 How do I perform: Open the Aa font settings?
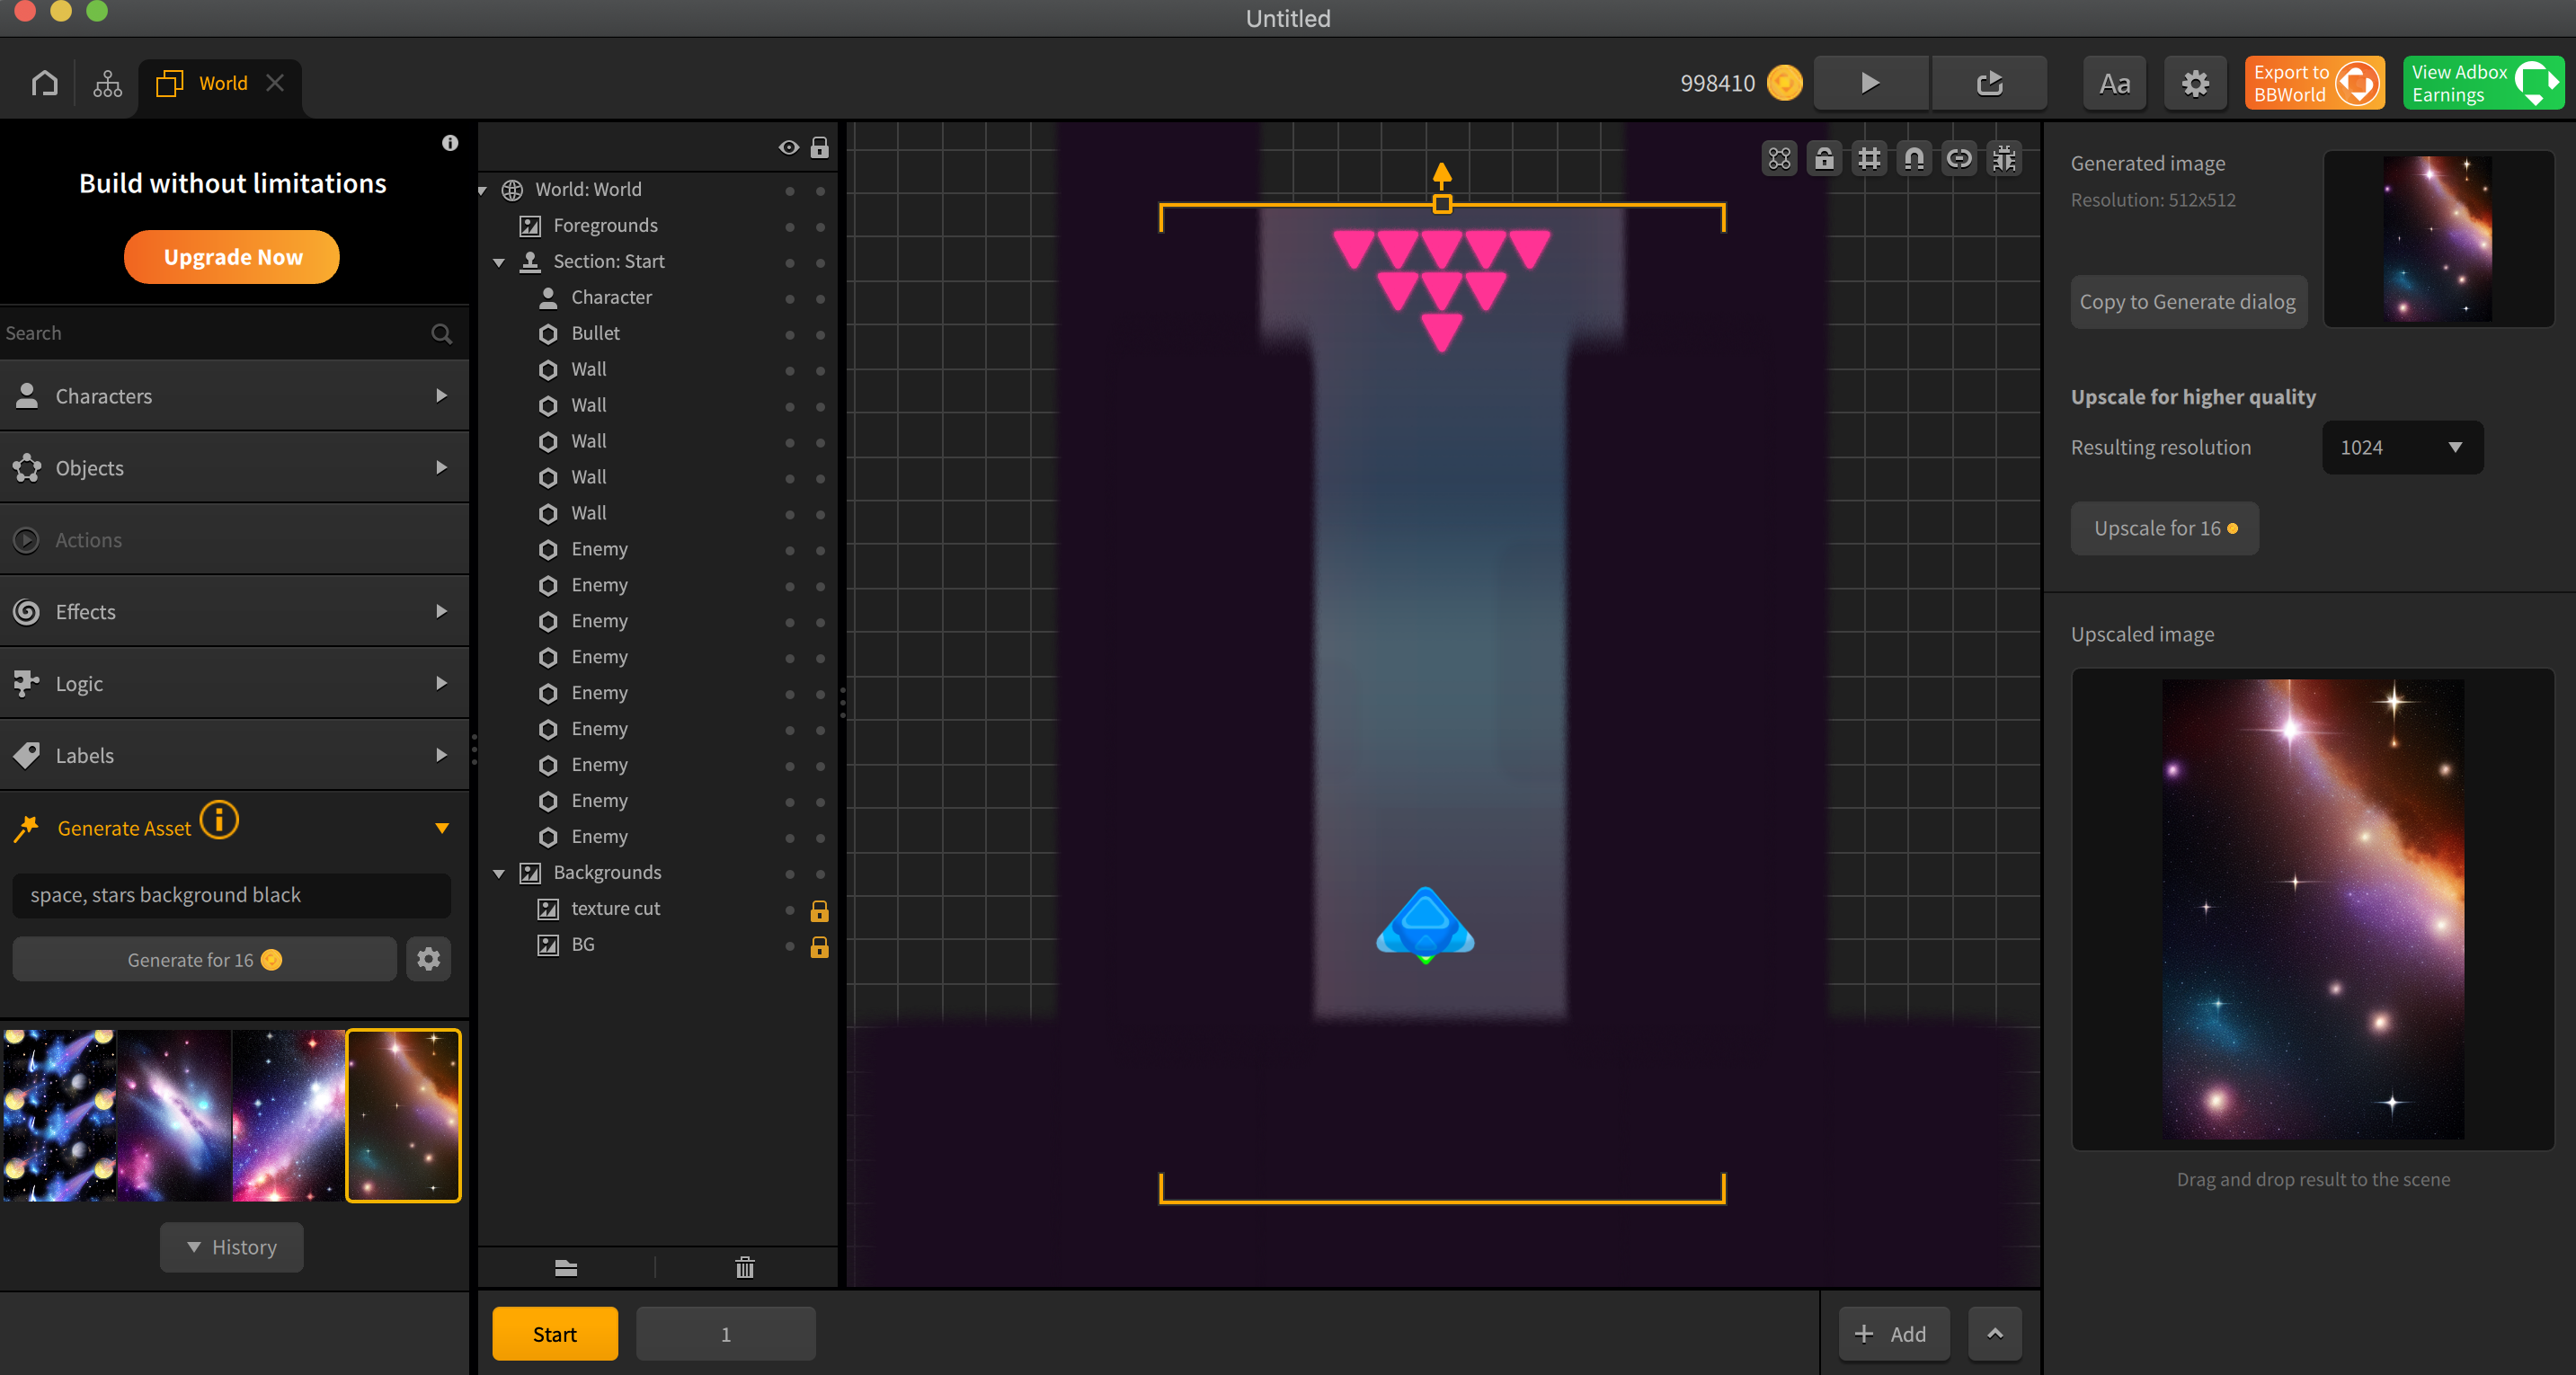point(2114,83)
